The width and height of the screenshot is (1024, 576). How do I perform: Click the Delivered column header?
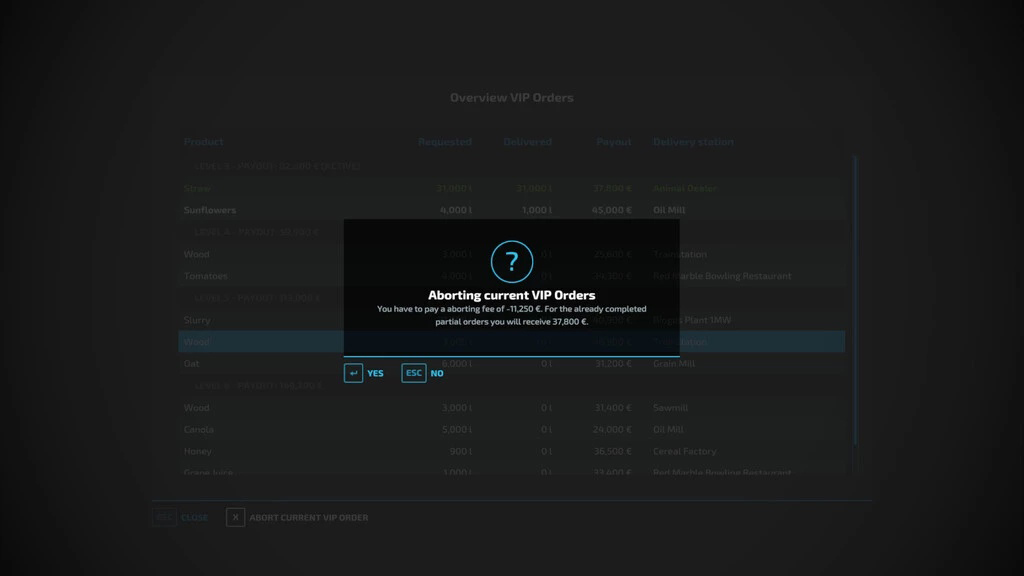(527, 142)
